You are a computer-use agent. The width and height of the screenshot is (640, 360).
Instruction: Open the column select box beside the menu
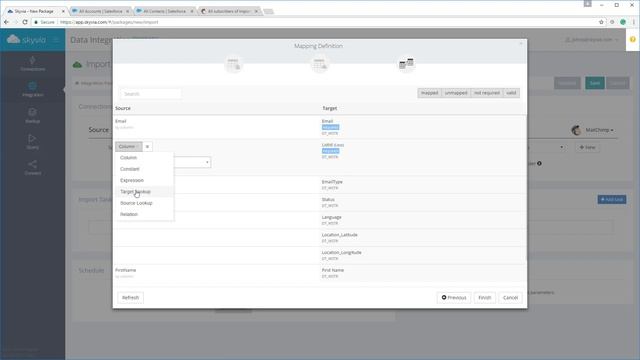point(192,162)
